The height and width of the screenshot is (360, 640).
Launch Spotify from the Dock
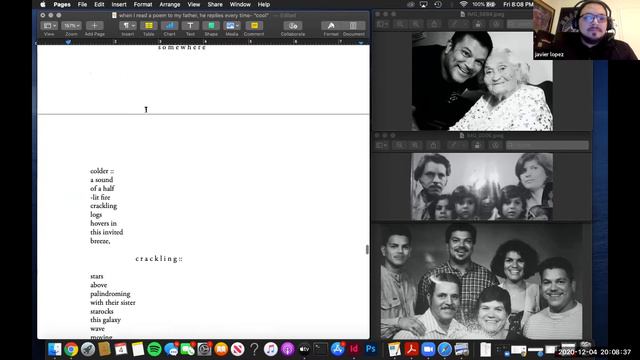(154, 349)
